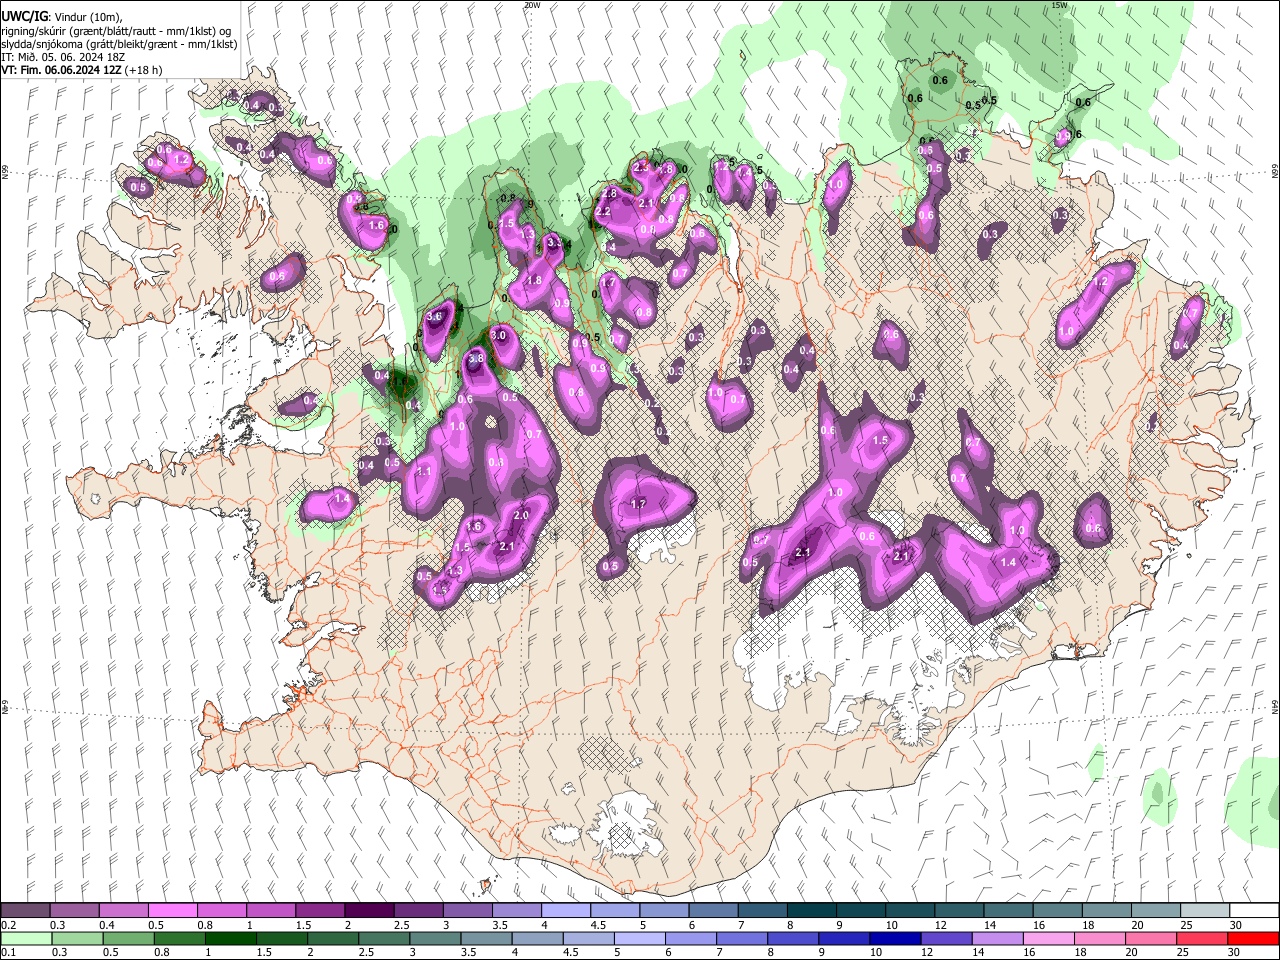Viewport: 1280px width, 960px height.
Task: Select the palest green 0.1–0.3 swatch in the lower legend row
Action: (x=26, y=938)
